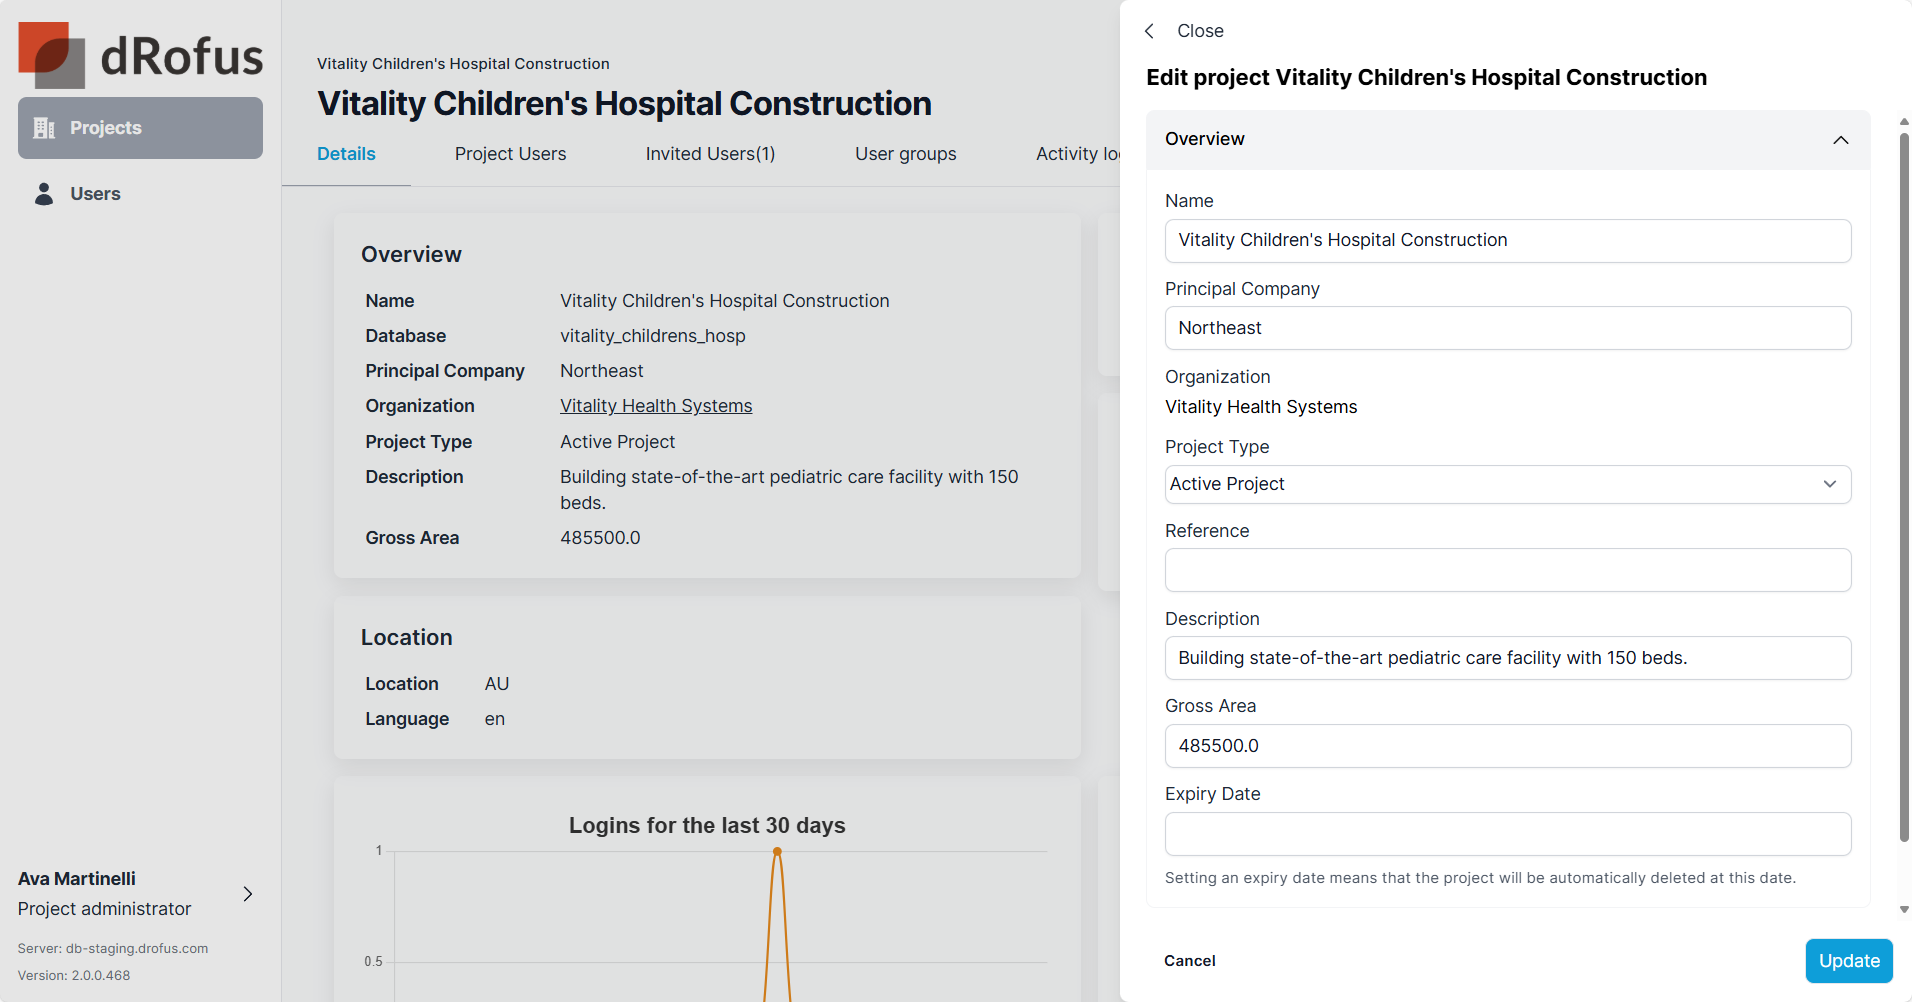Click the Update button
This screenshot has width=1912, height=1002.
coord(1848,961)
